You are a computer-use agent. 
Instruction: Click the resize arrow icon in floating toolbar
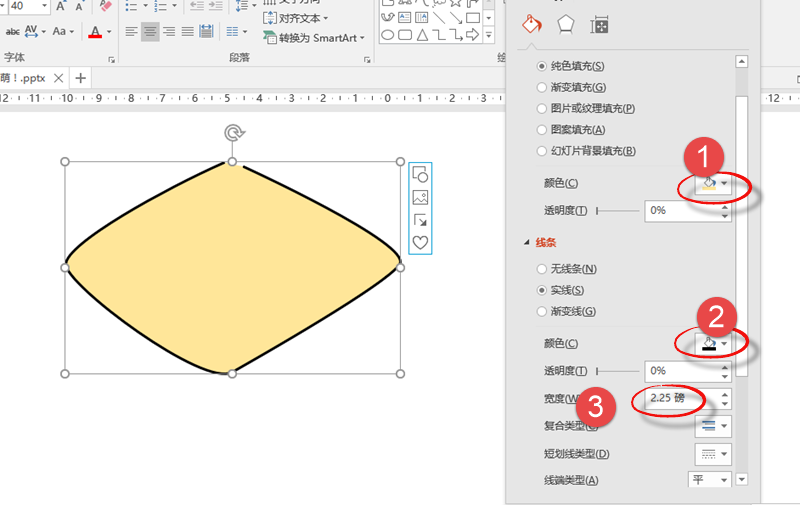point(420,220)
